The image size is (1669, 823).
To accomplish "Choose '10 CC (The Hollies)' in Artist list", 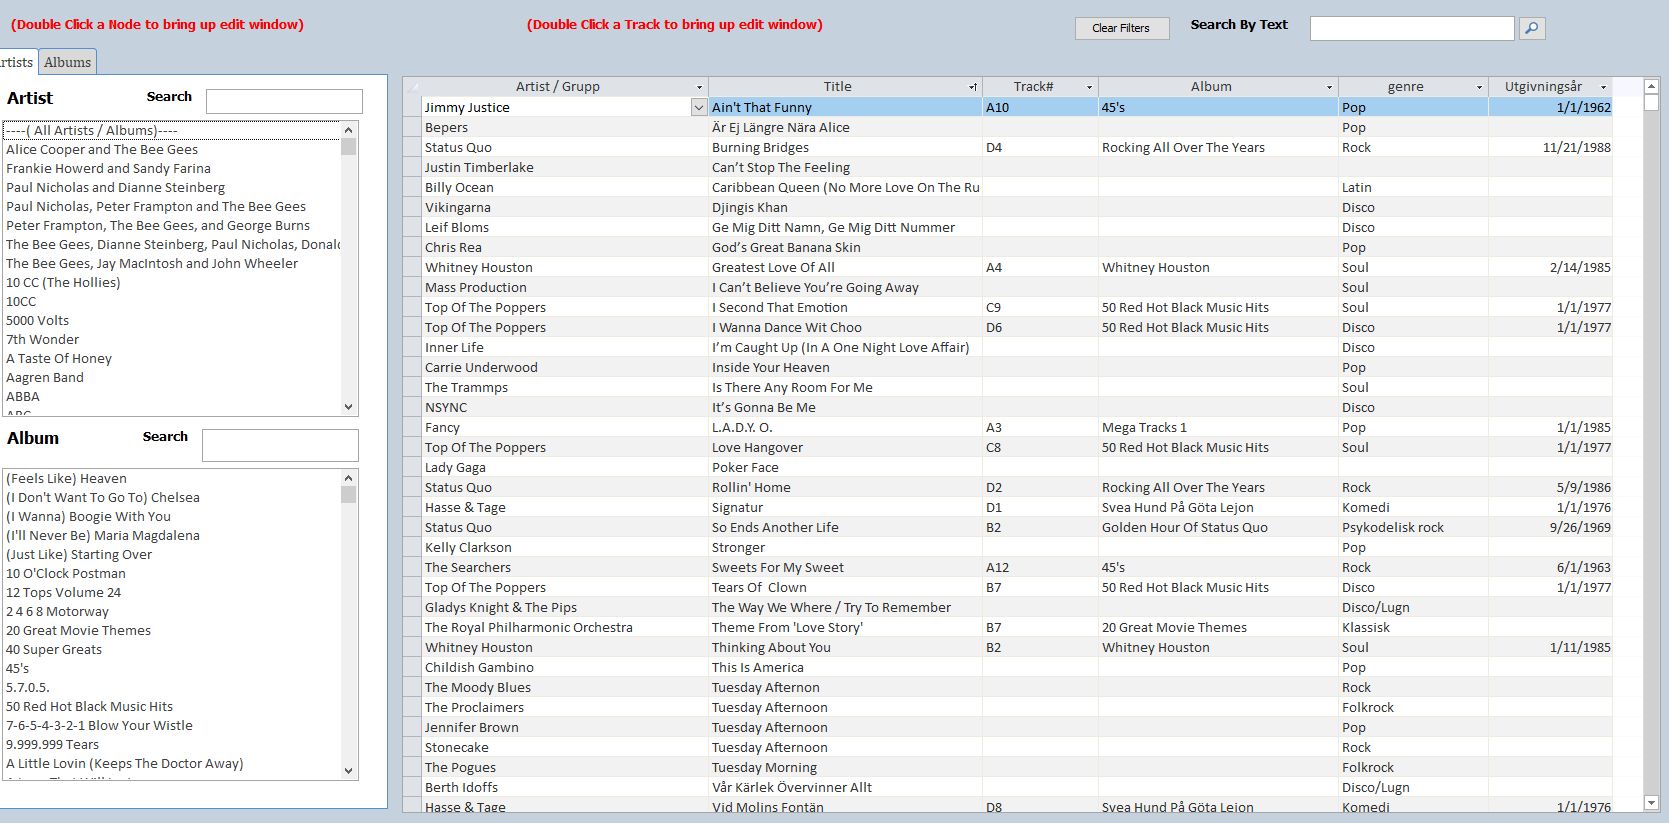I will click(x=172, y=282).
